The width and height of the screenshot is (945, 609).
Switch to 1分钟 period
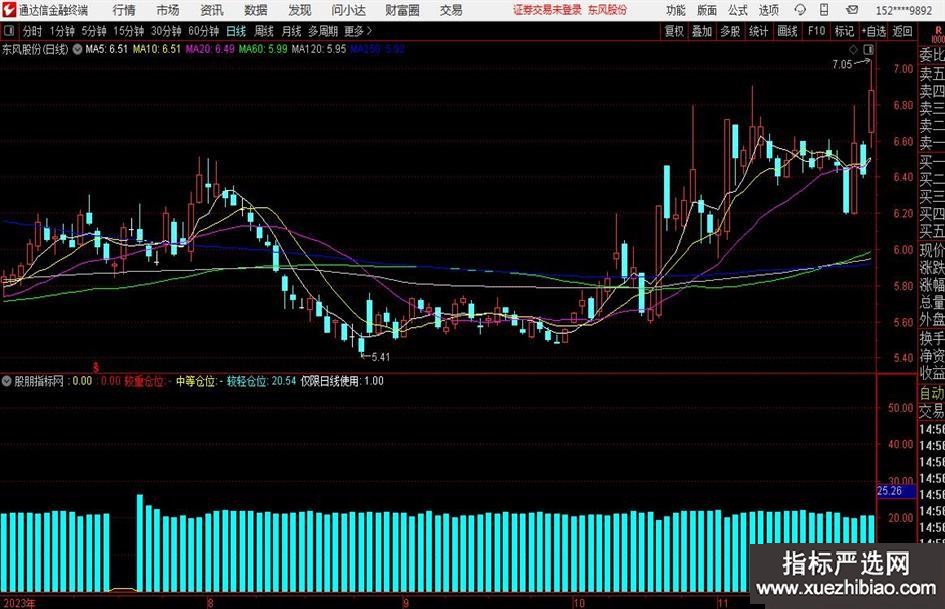pos(62,31)
